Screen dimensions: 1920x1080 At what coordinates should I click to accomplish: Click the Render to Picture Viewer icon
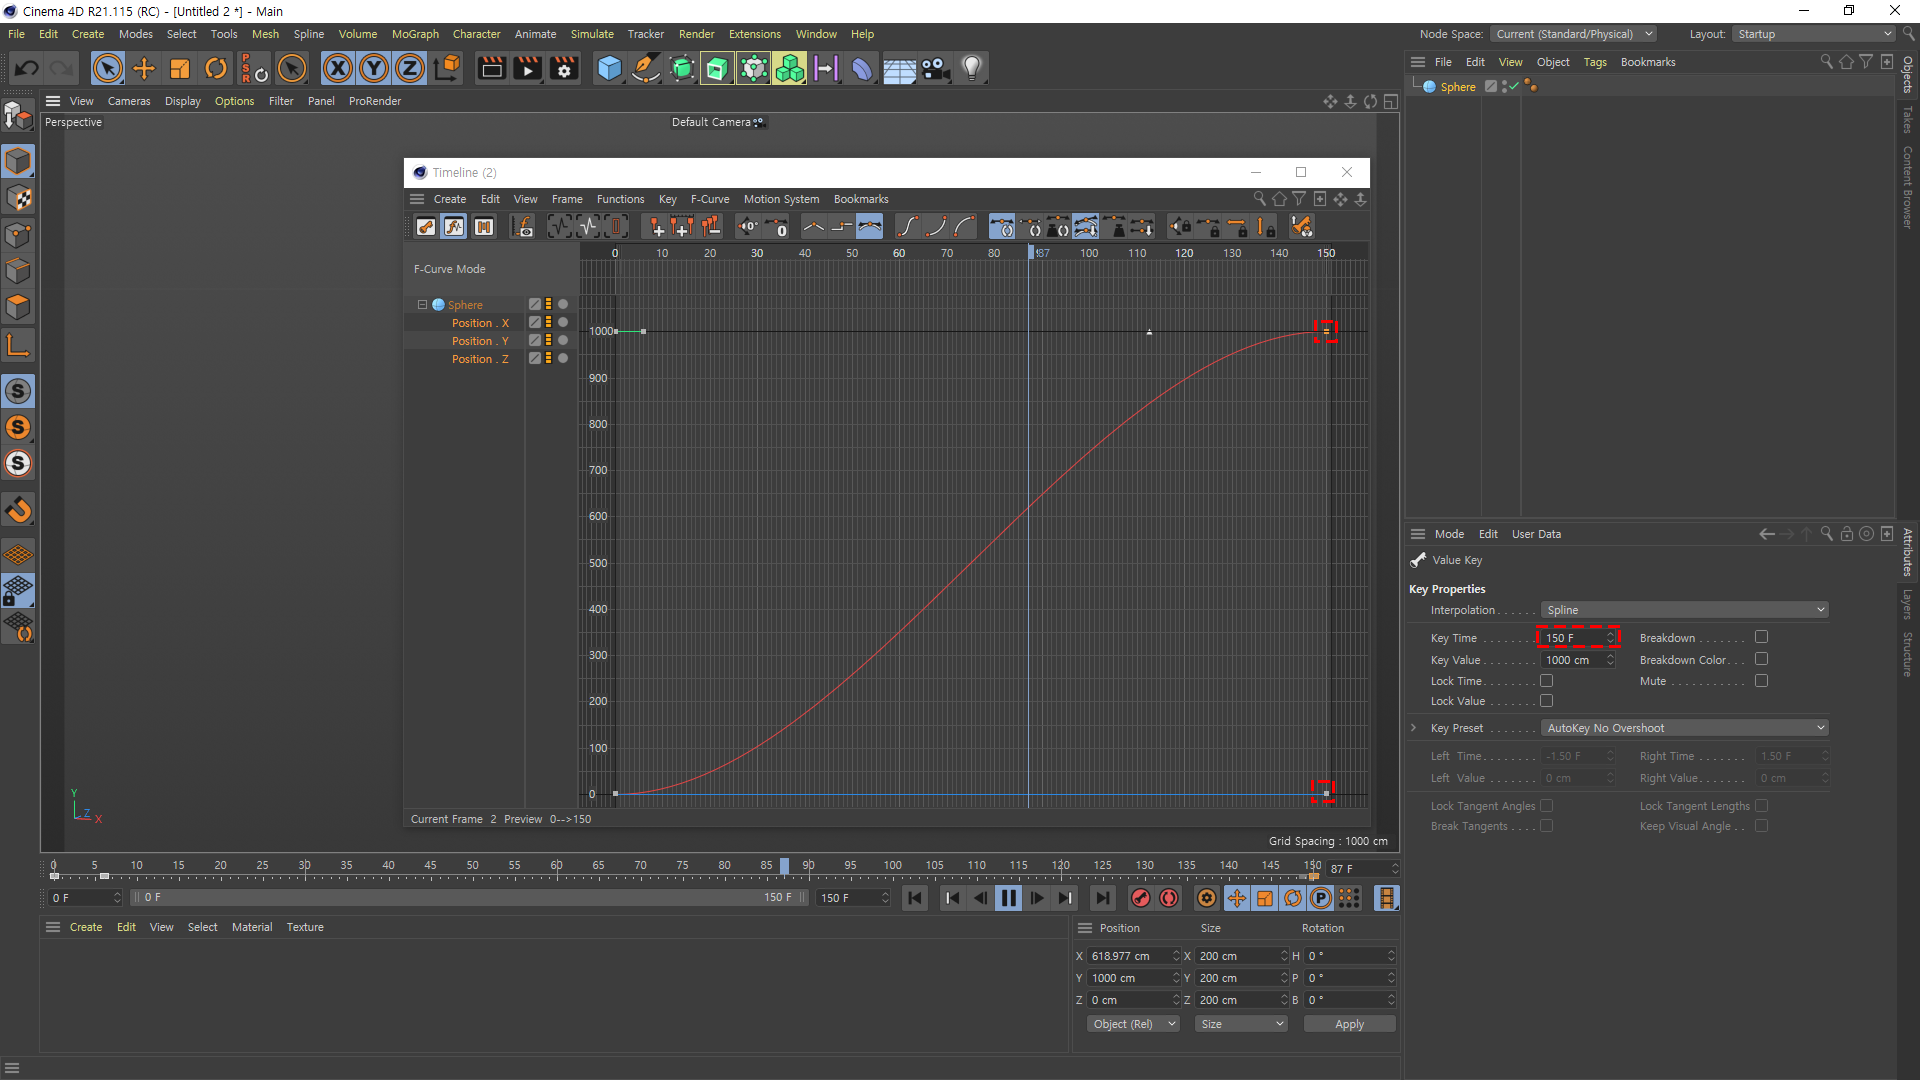(527, 68)
